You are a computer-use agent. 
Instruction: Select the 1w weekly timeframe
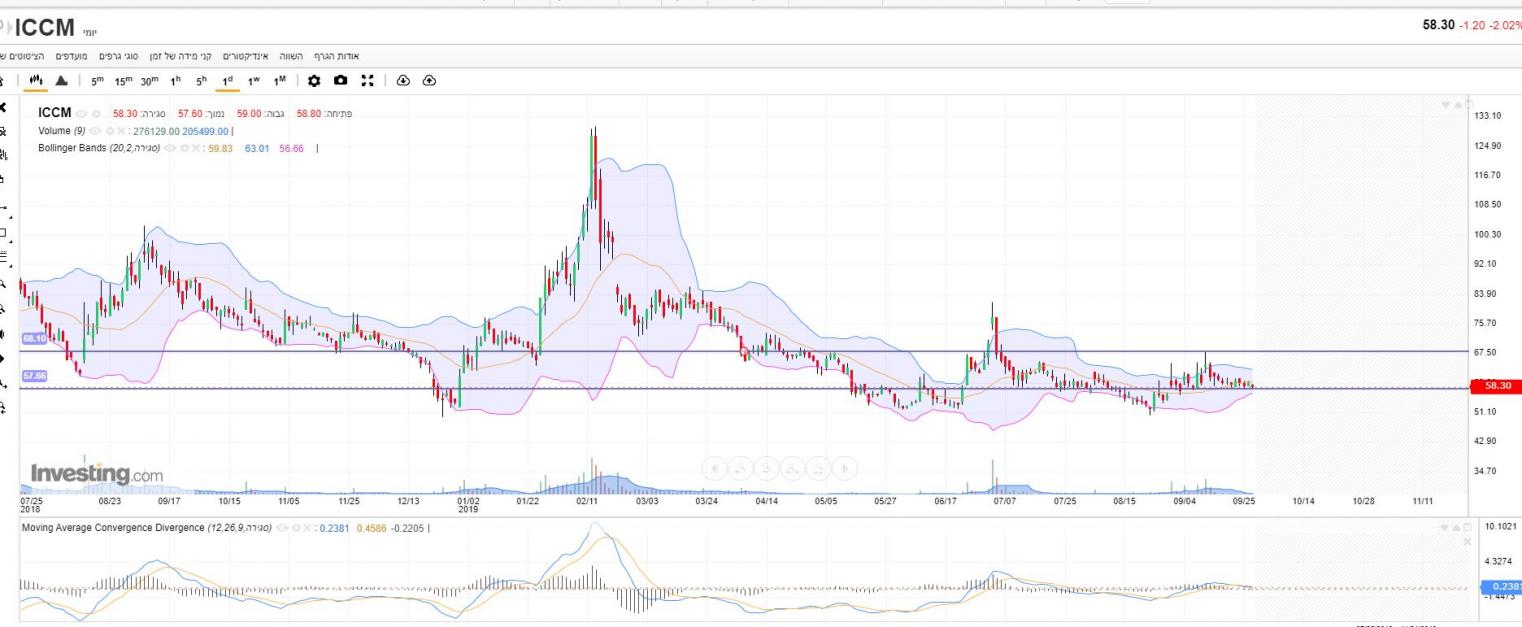(x=254, y=81)
